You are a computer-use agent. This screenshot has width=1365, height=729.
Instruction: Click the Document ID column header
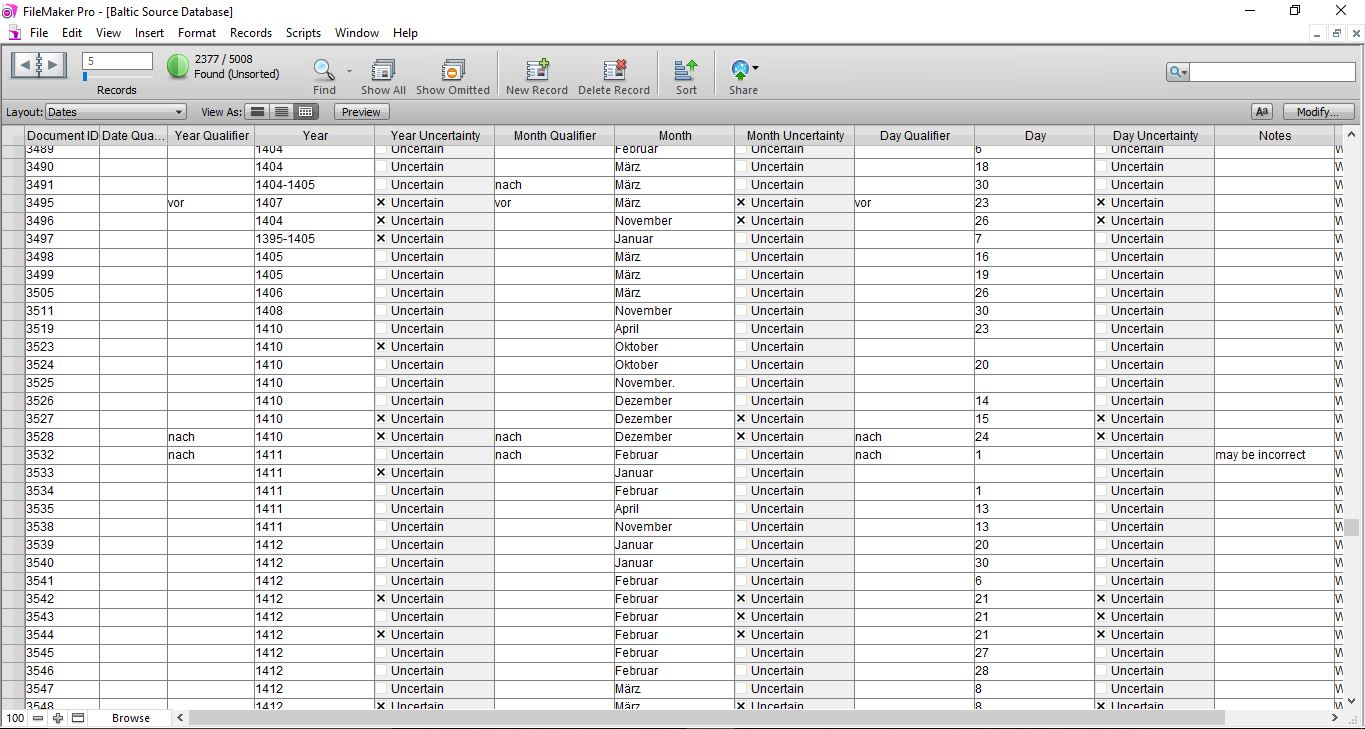point(62,136)
